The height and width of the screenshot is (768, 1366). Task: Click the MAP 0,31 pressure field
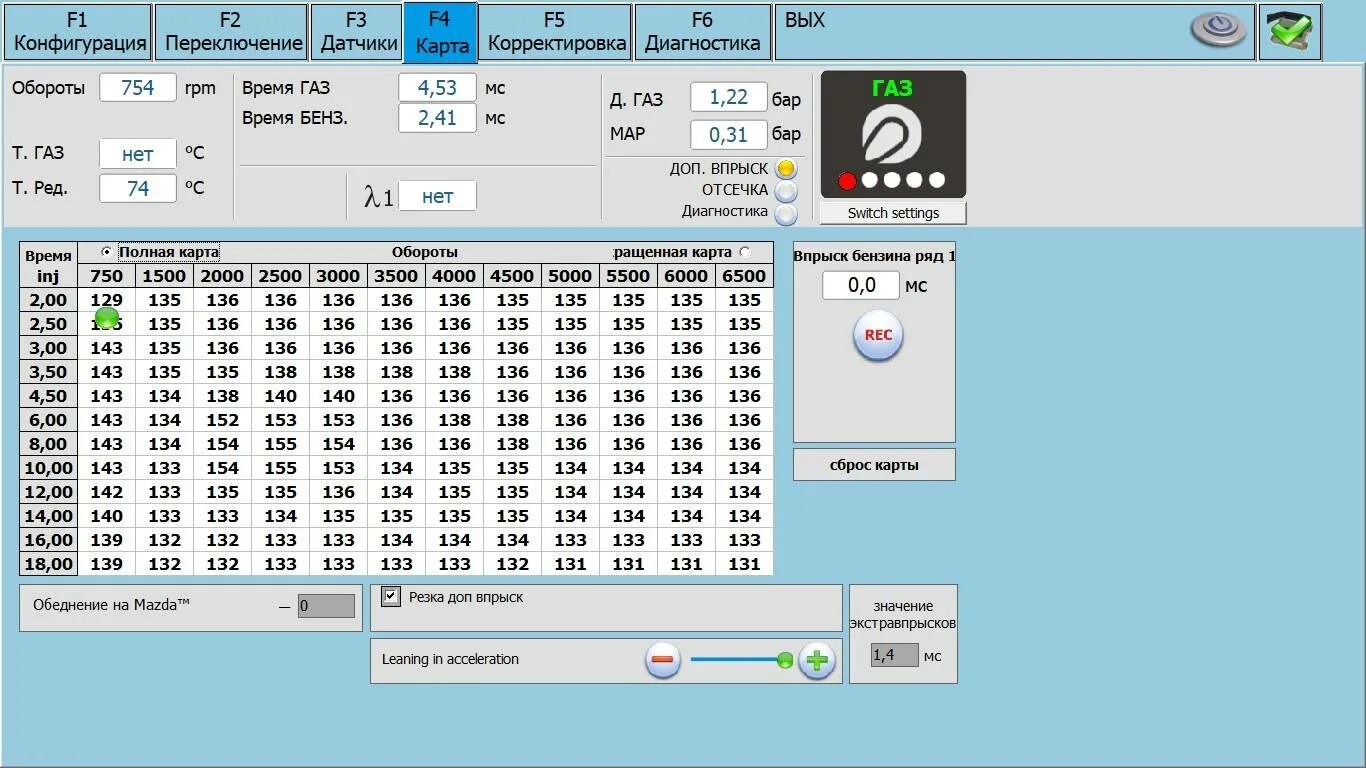(x=729, y=134)
